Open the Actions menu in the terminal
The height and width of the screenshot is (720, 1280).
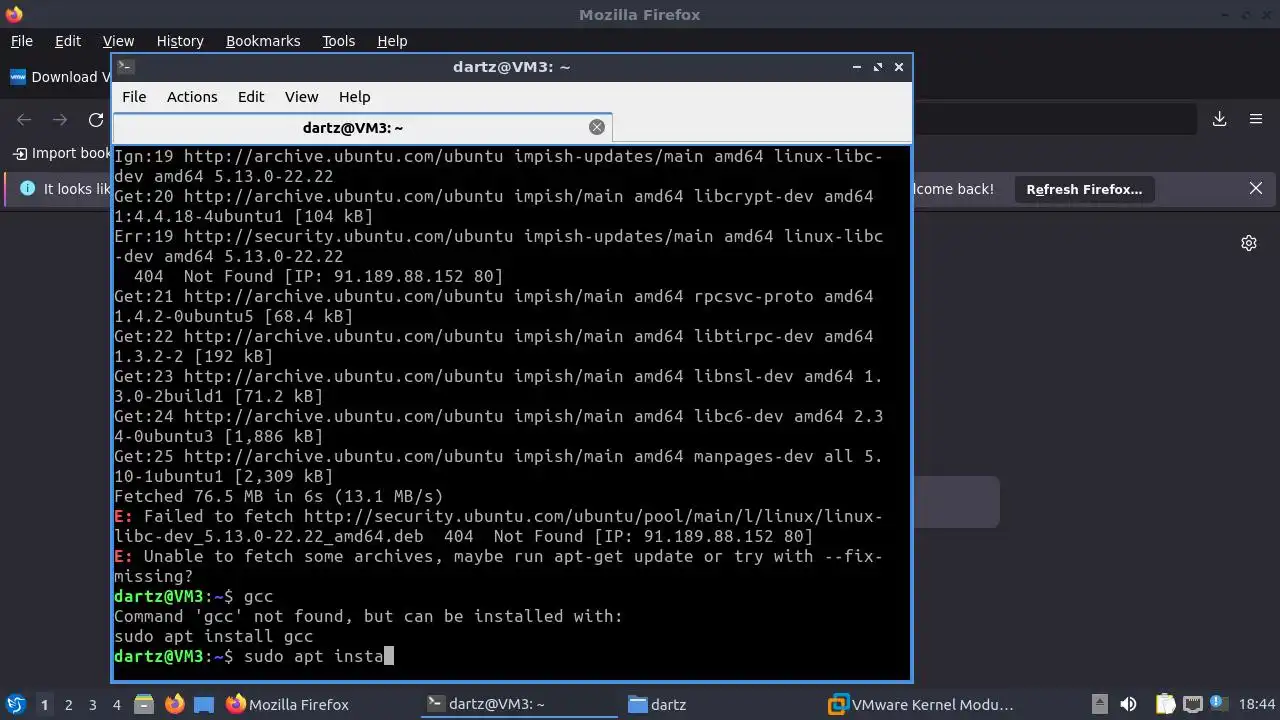pos(192,97)
